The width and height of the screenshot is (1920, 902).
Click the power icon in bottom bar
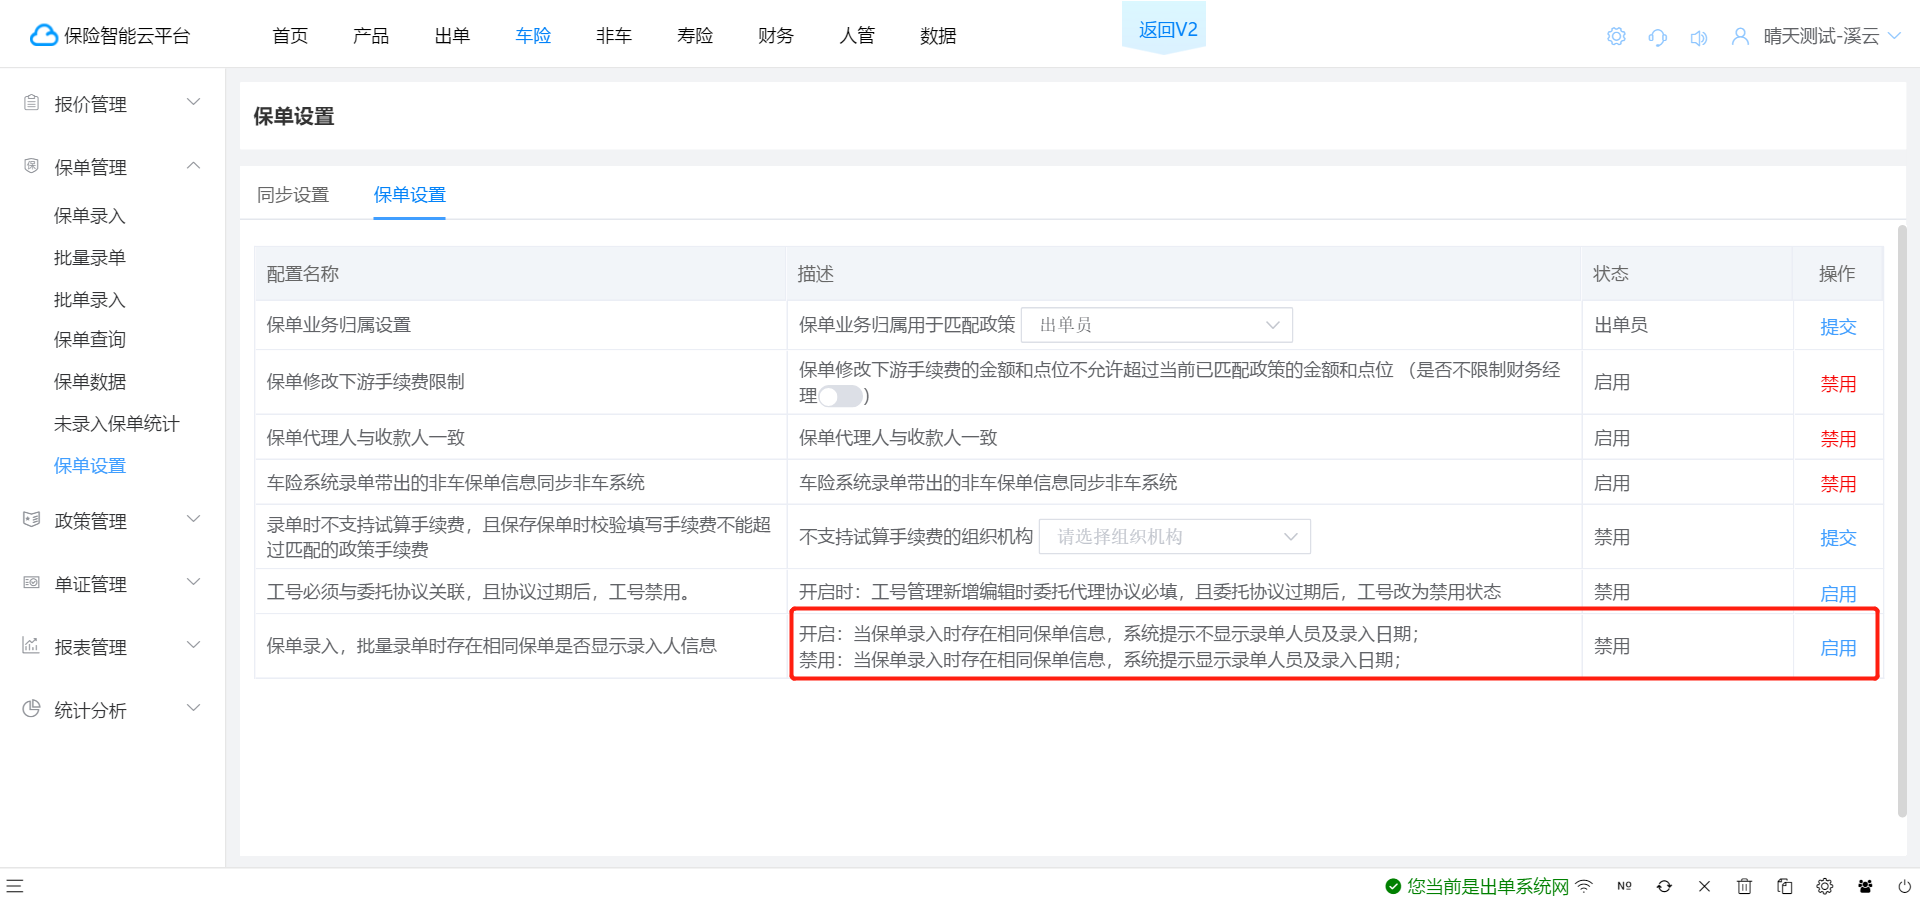click(1905, 886)
